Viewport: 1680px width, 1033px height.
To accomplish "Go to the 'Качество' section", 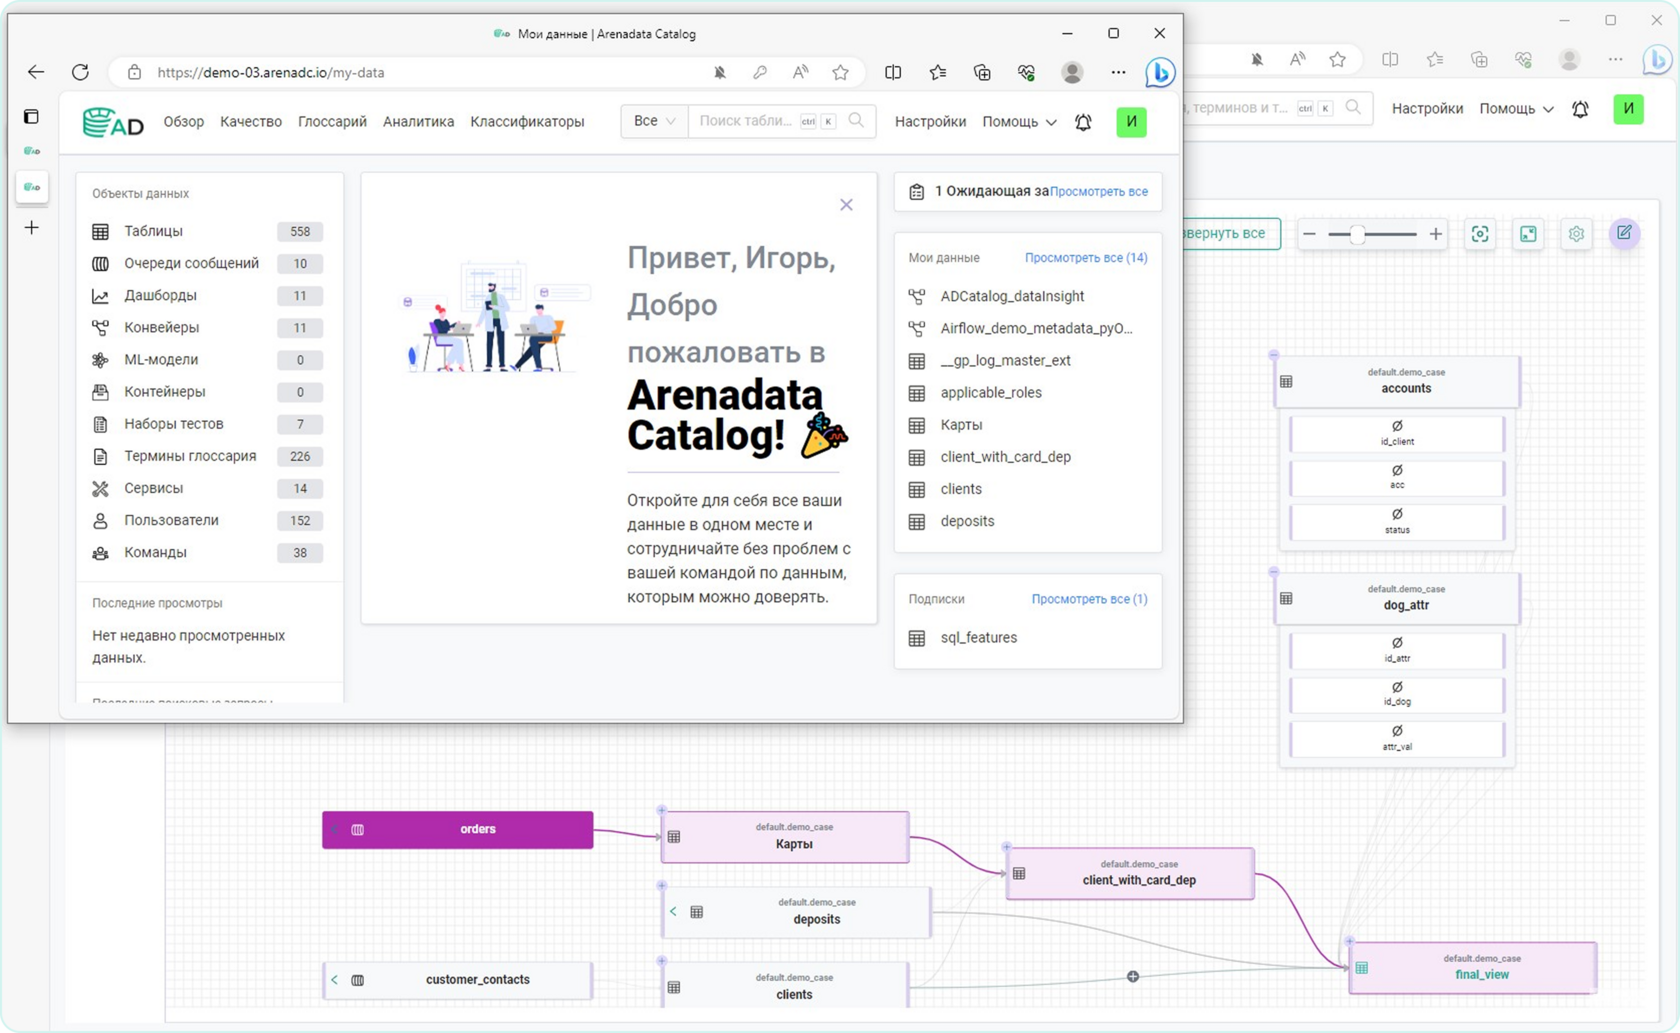I will (x=251, y=122).
